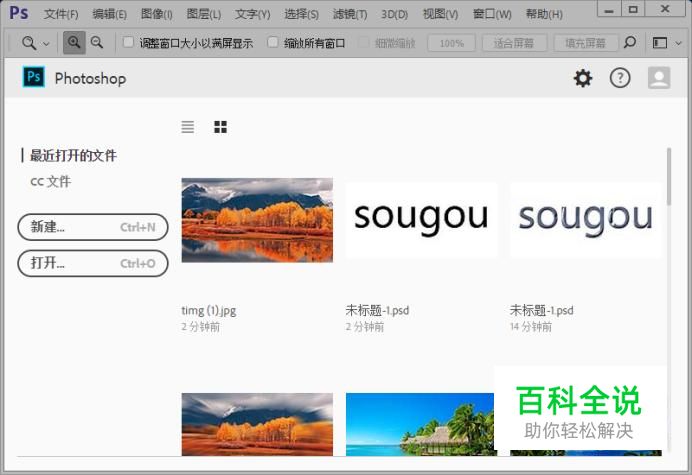692x475 pixels.
Task: Click the 打开... button
Action: [x=93, y=264]
